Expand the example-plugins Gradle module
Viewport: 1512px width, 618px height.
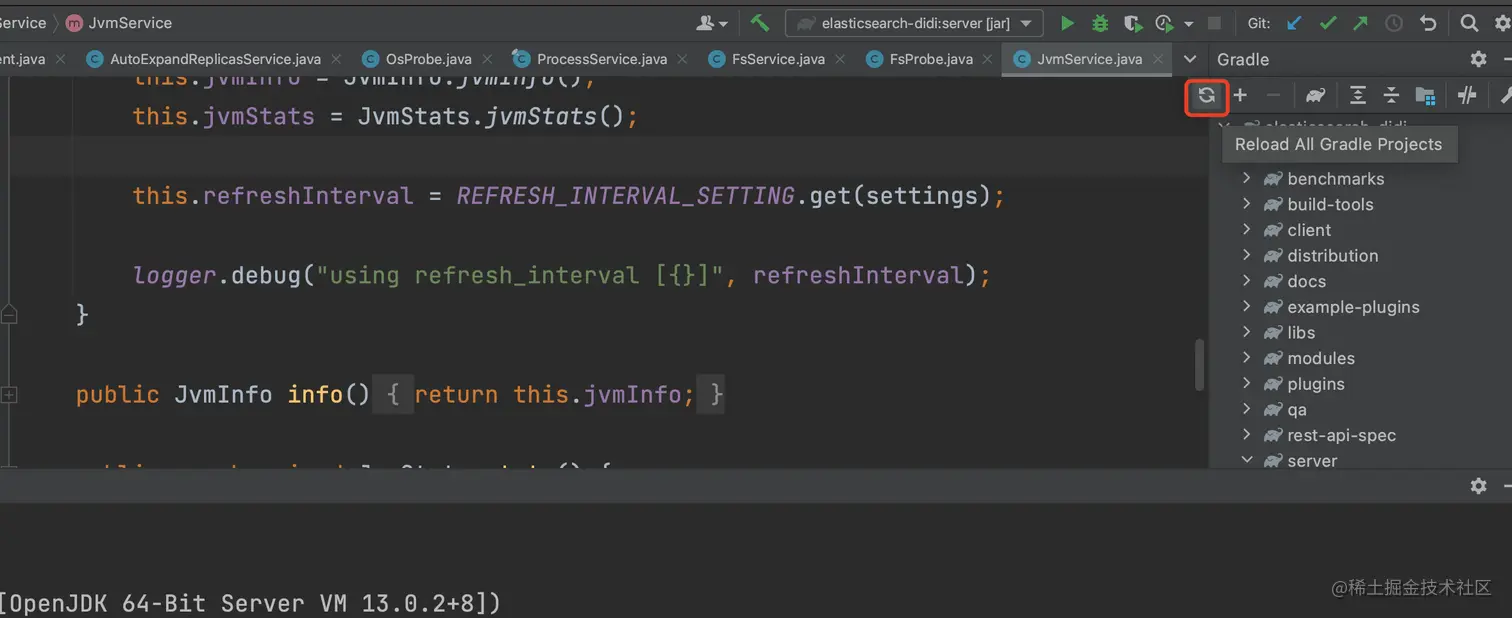click(x=1246, y=307)
